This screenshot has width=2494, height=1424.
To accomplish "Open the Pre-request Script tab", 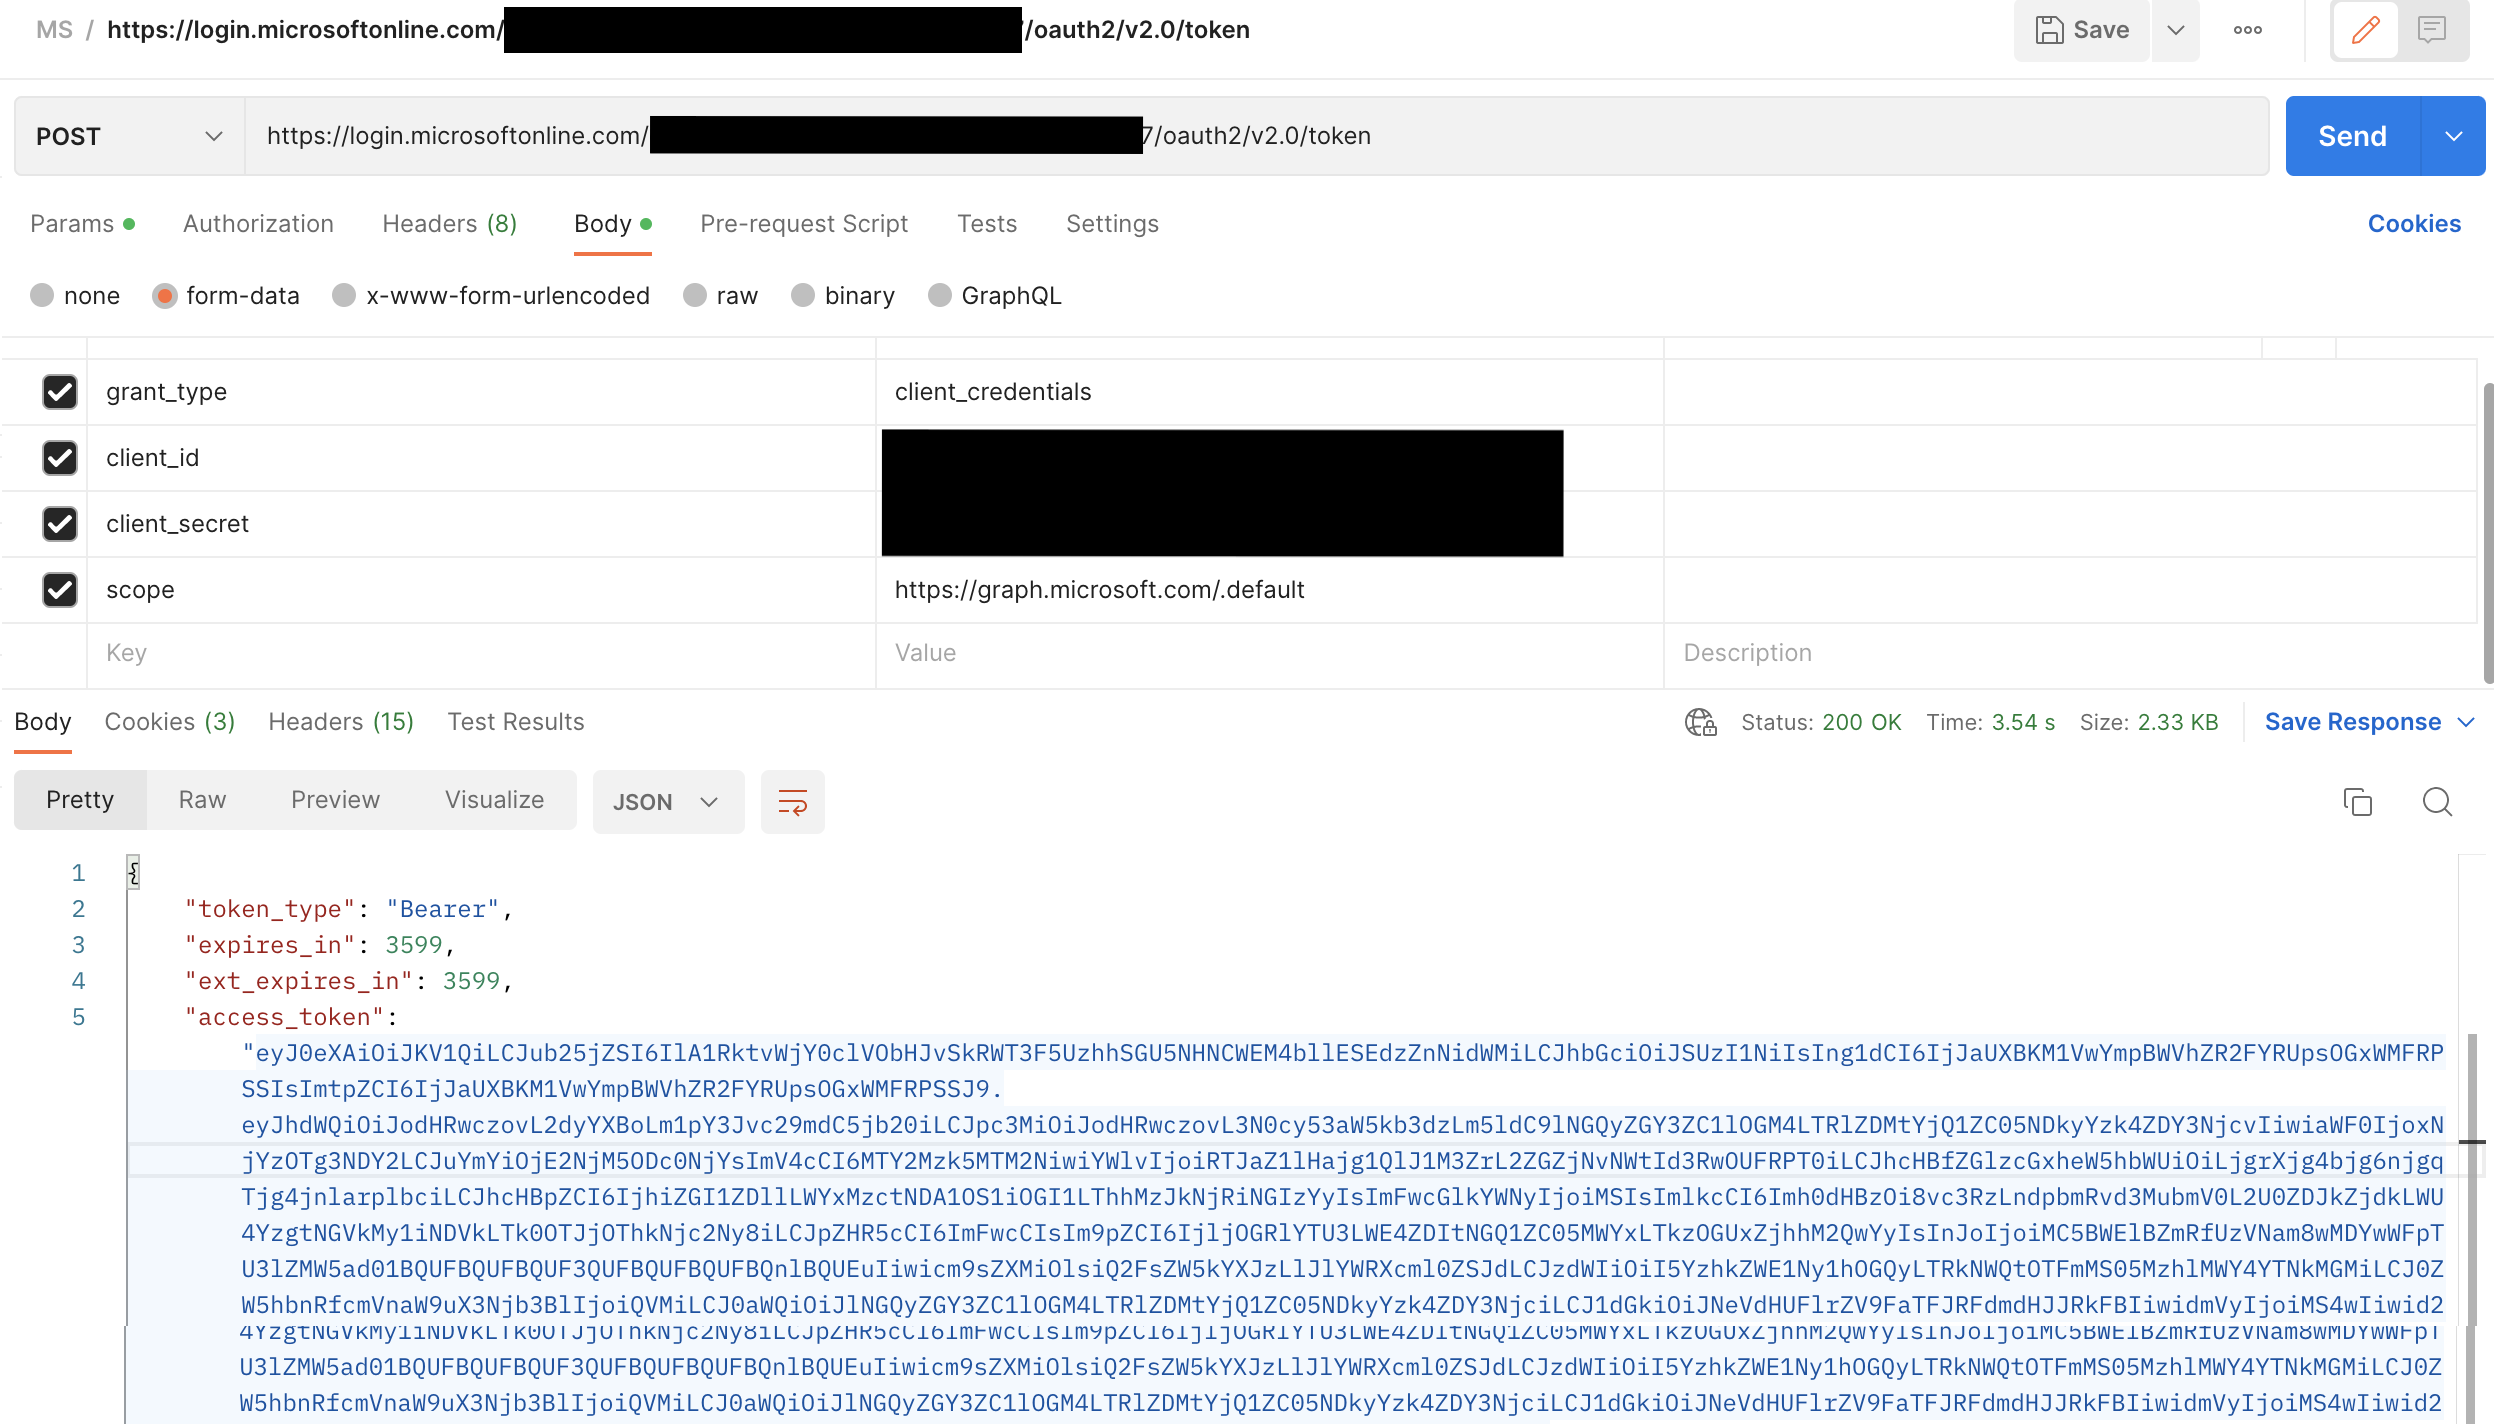I will click(x=804, y=224).
